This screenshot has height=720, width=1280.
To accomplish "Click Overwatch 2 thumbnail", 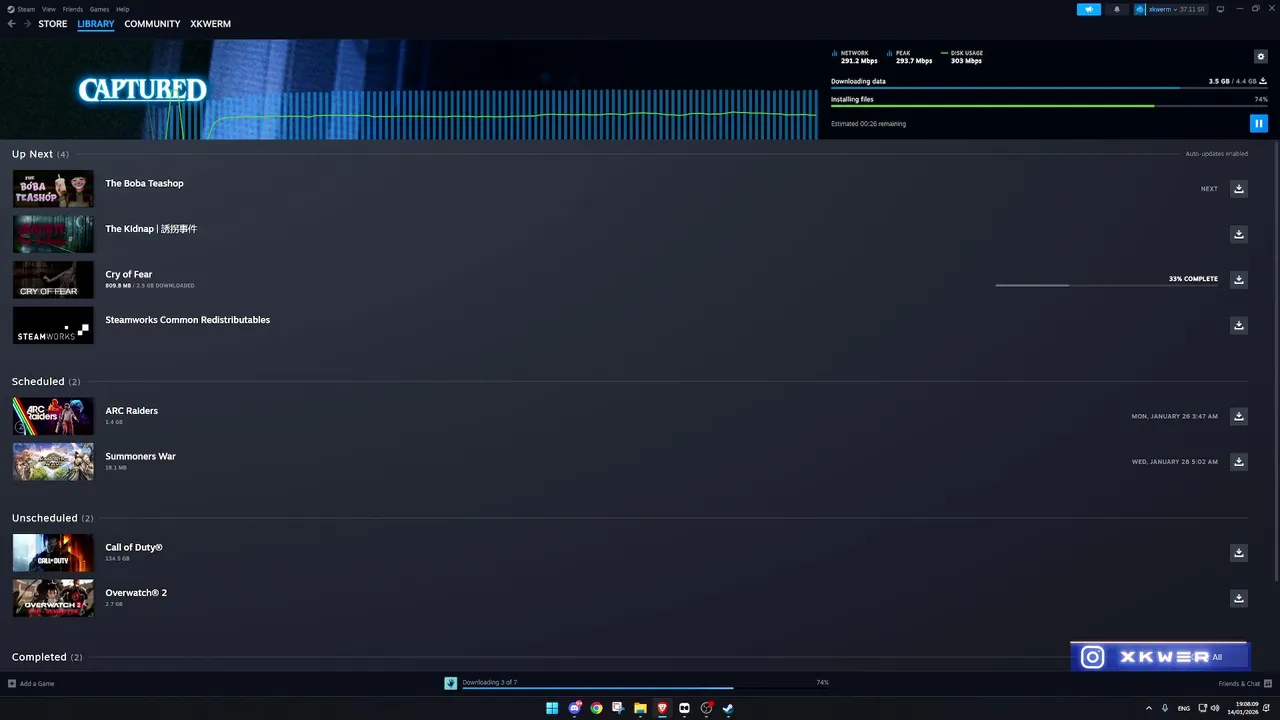I will [53, 598].
